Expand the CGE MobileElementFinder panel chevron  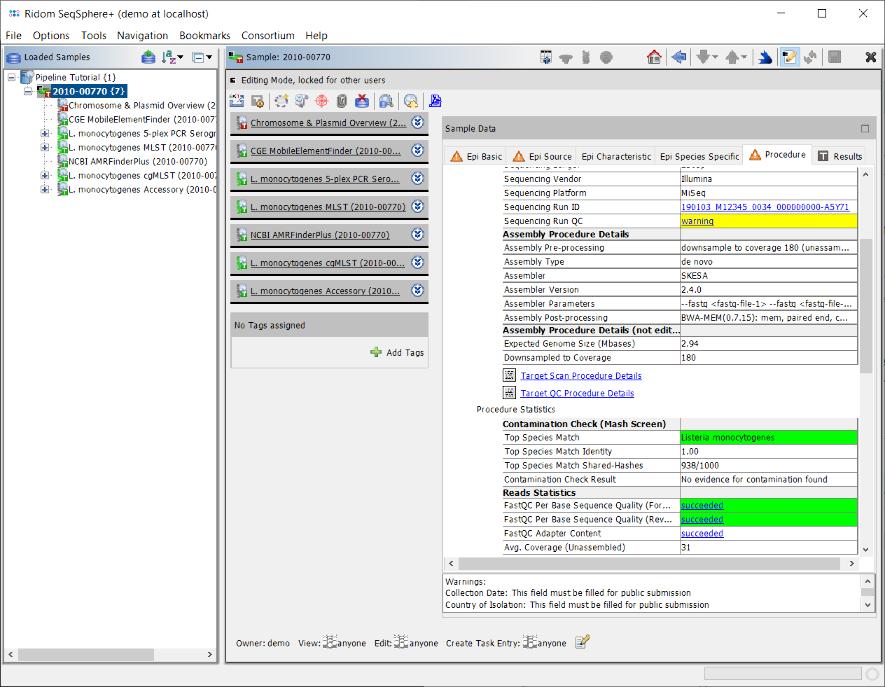coord(417,150)
